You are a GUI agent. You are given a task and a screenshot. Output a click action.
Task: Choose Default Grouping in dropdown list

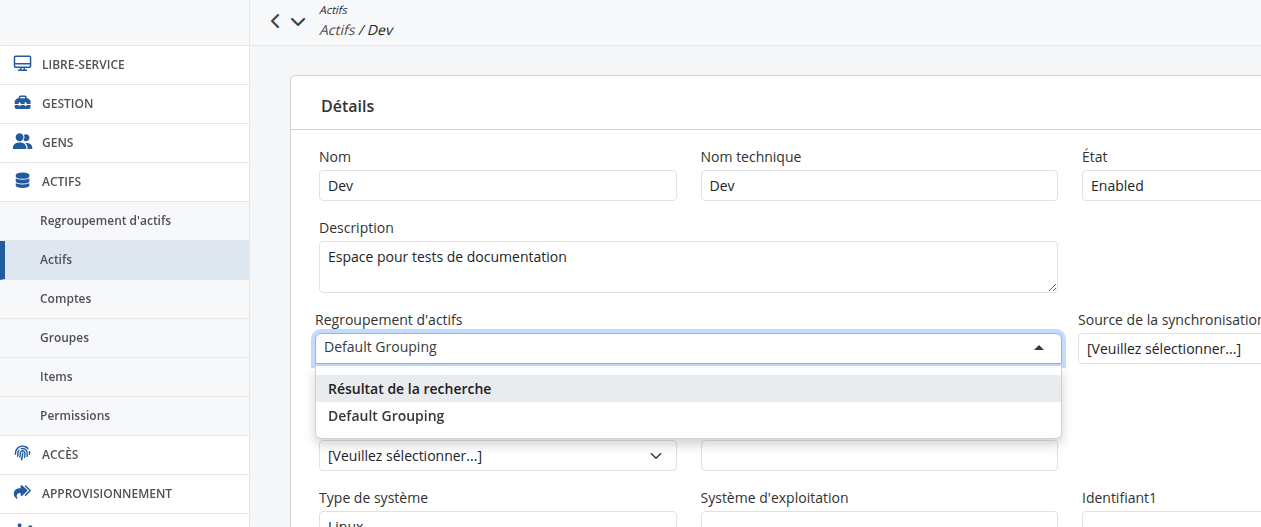pyautogui.click(x=688, y=416)
